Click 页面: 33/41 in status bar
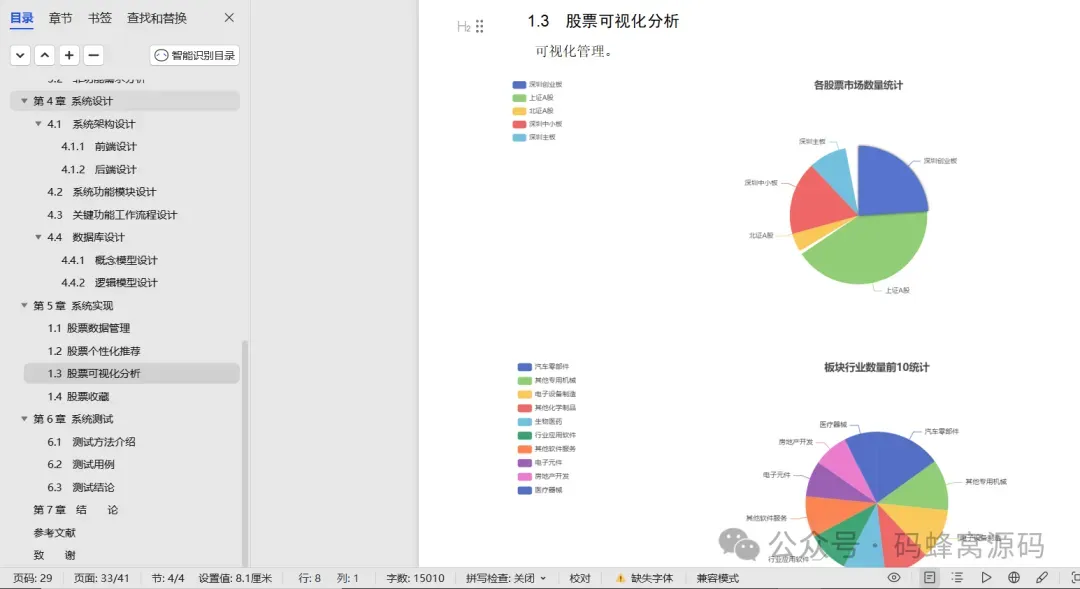Viewport: 1080px width, 589px height. coord(101,579)
